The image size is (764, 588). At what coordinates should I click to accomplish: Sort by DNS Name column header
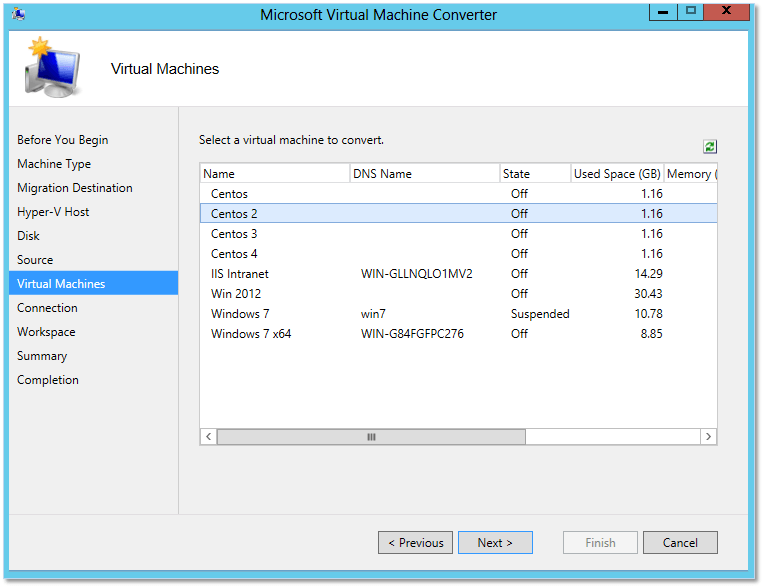424,173
